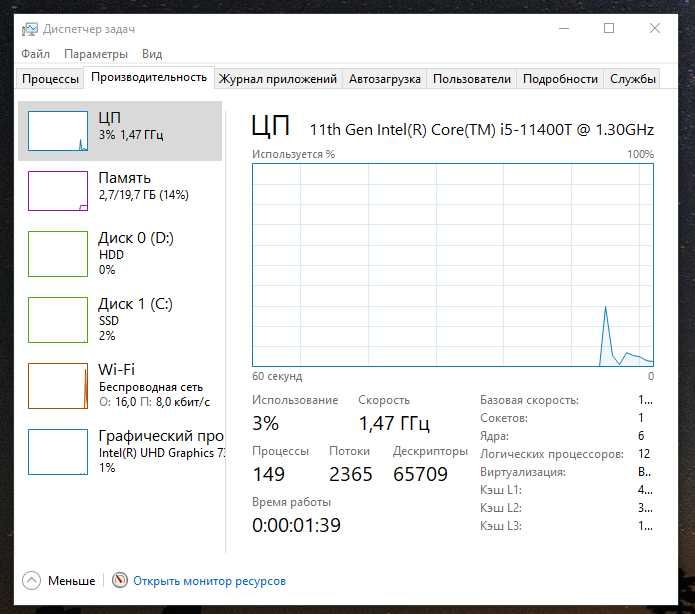Click the i5-11400T processor name heading

click(481, 129)
